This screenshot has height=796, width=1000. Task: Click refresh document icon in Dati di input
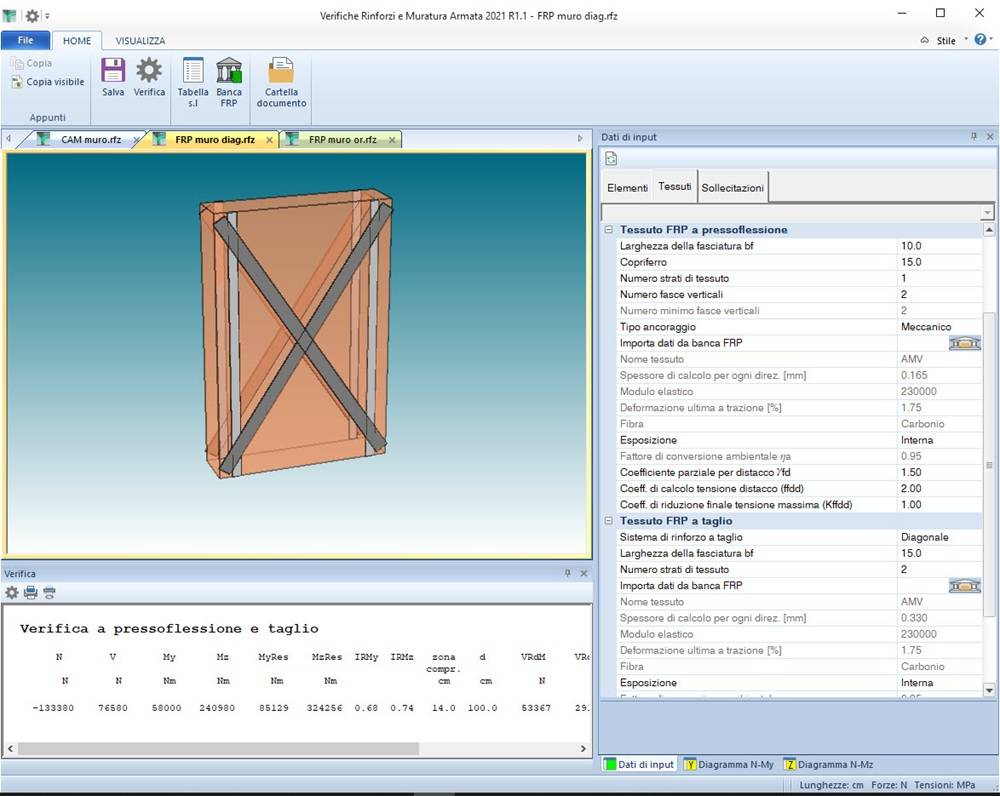(611, 158)
